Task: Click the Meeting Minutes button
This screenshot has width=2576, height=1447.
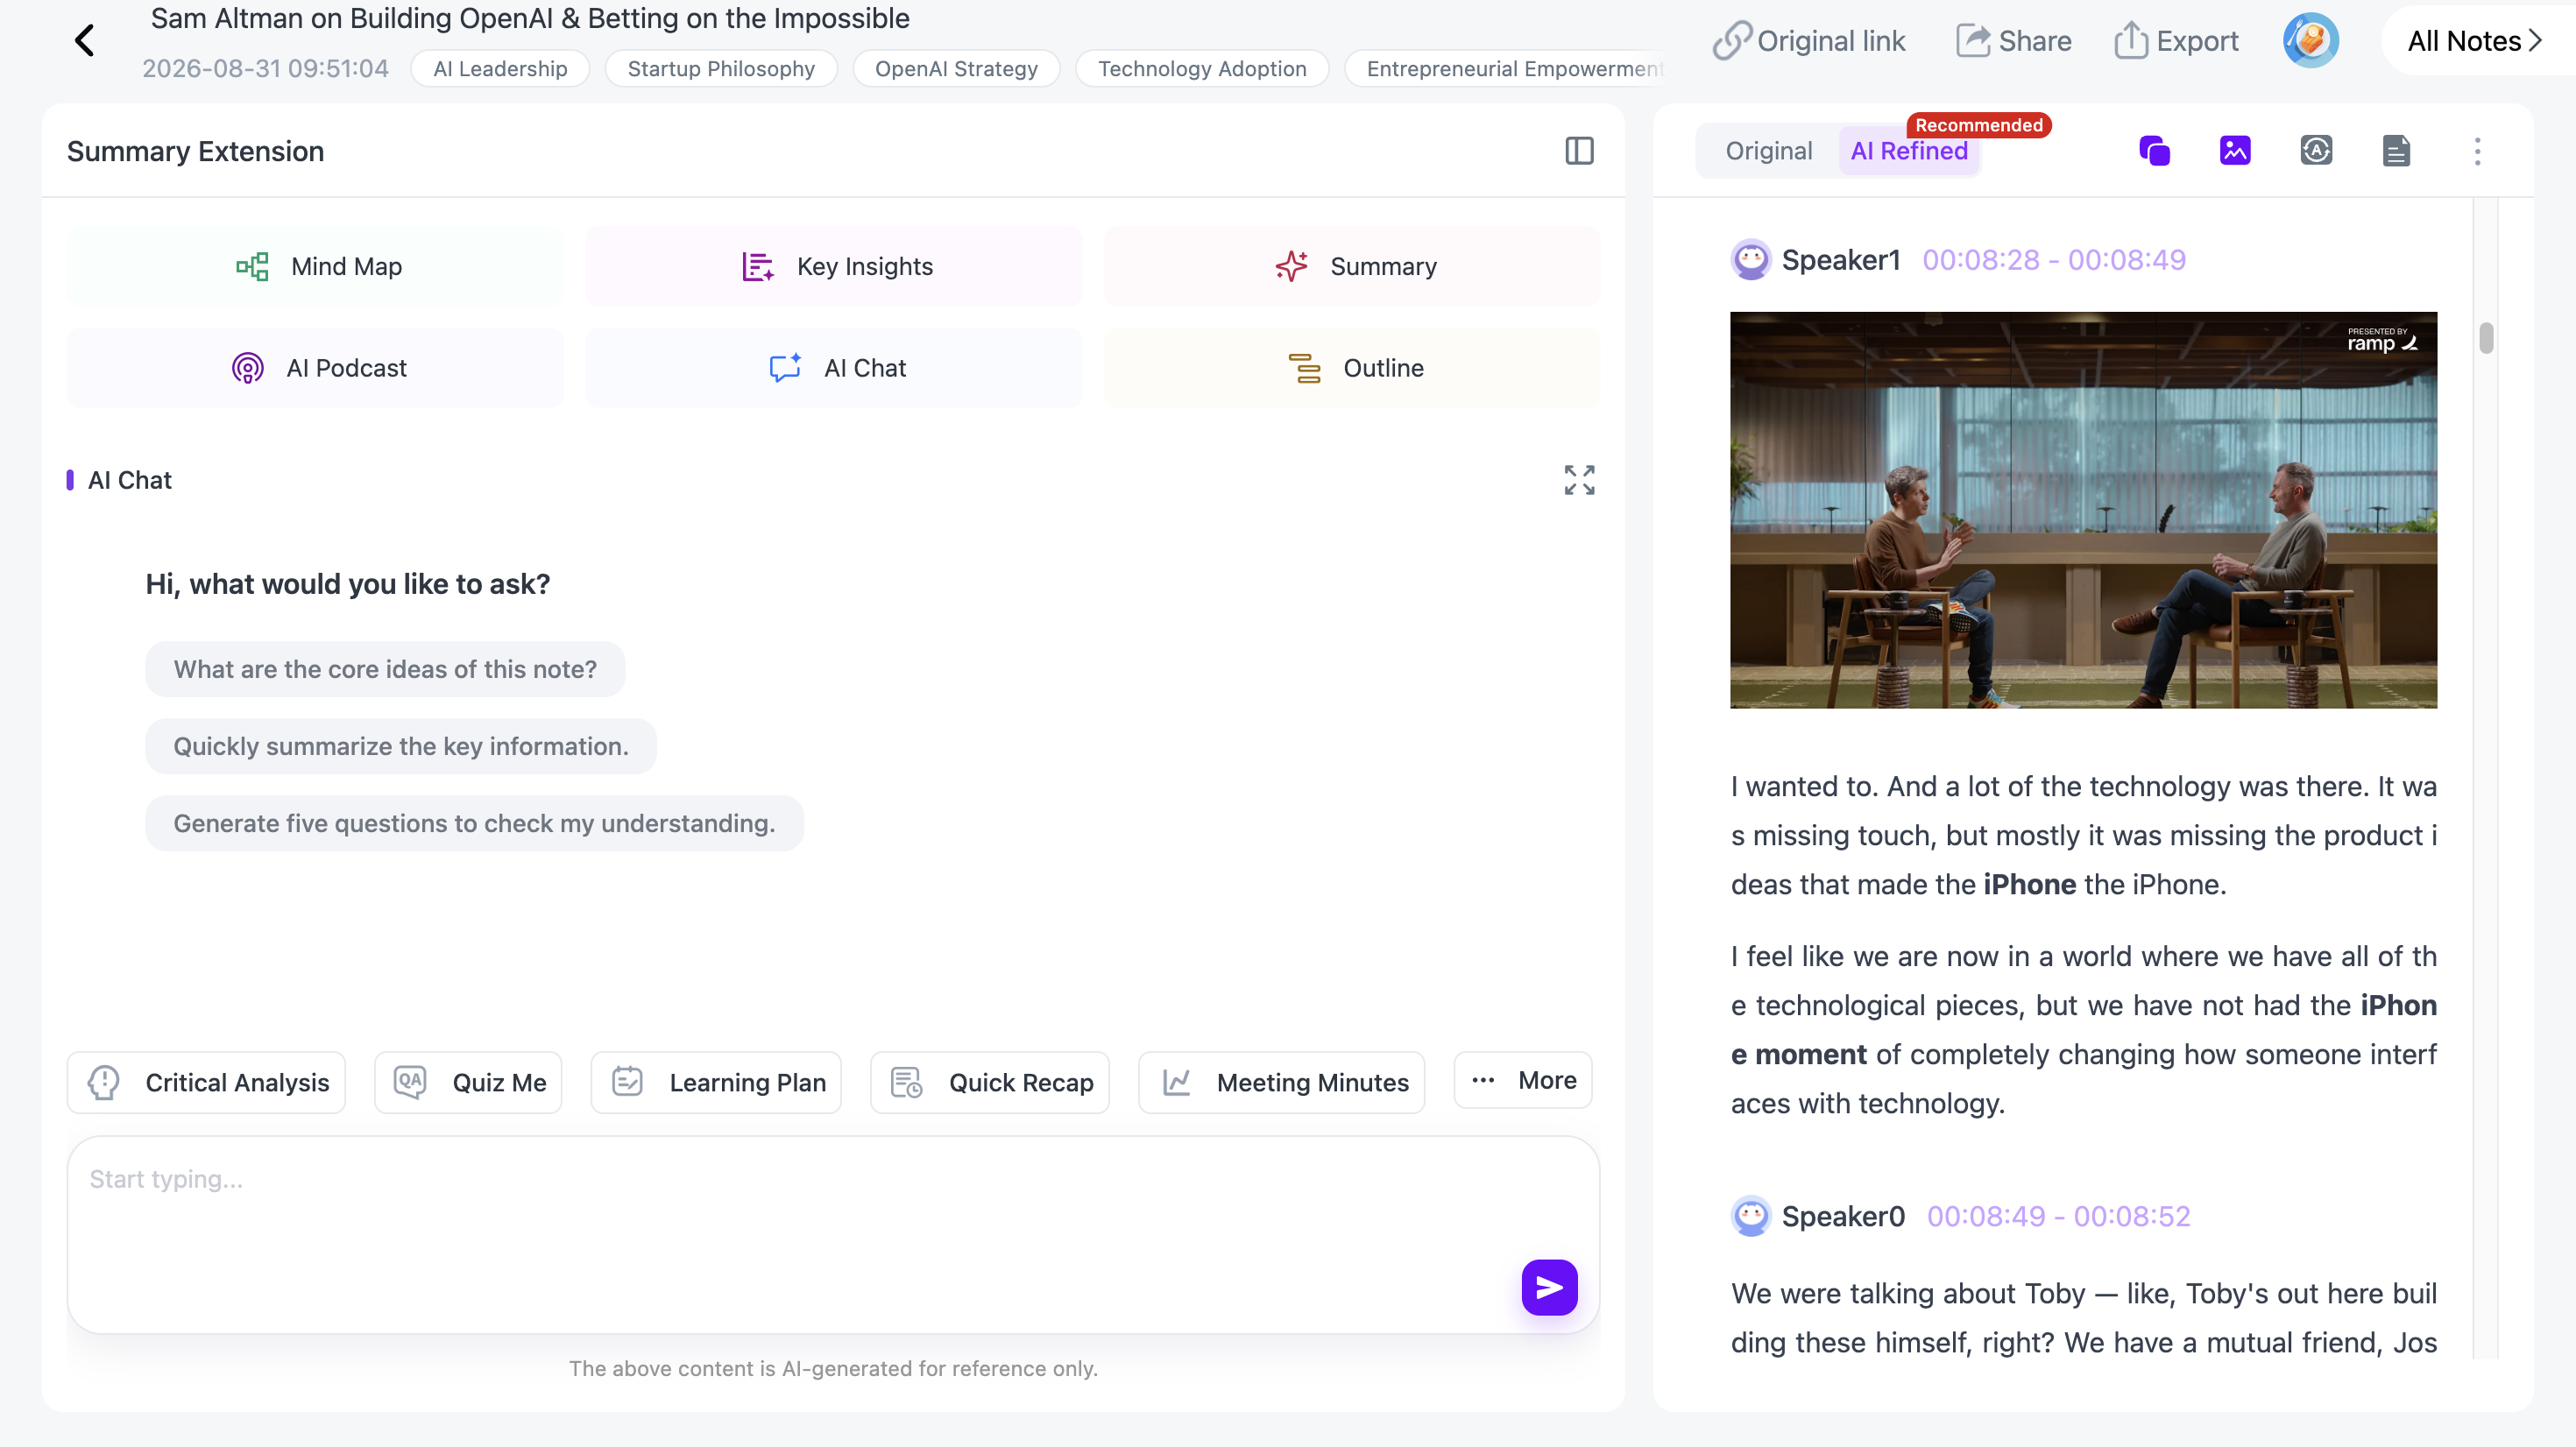Action: coord(1281,1082)
